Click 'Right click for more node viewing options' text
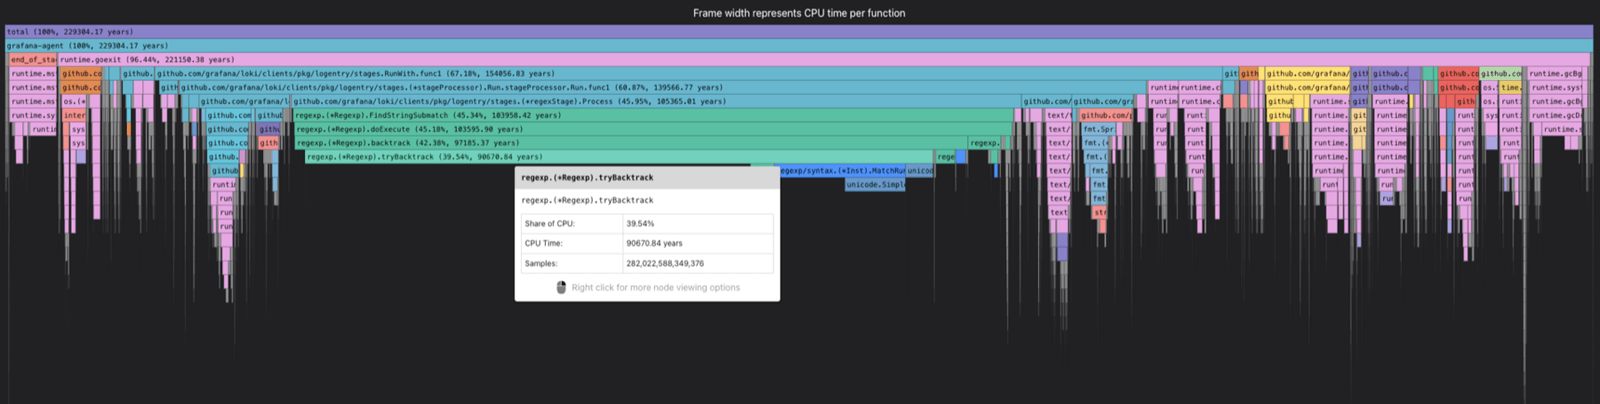Screen dimensions: 1600x404 [x=656, y=287]
